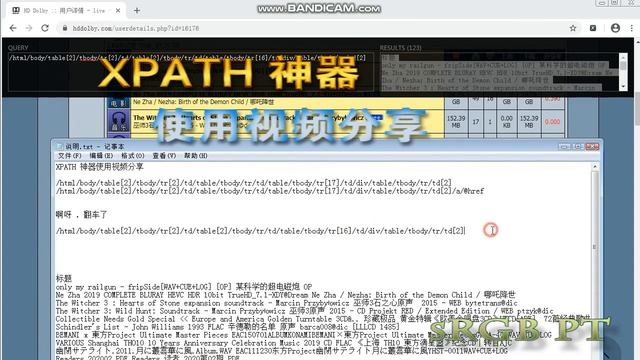Click the 电影 category icon
Image resolution: width=640 pixels, height=360 pixels.
[x=119, y=103]
